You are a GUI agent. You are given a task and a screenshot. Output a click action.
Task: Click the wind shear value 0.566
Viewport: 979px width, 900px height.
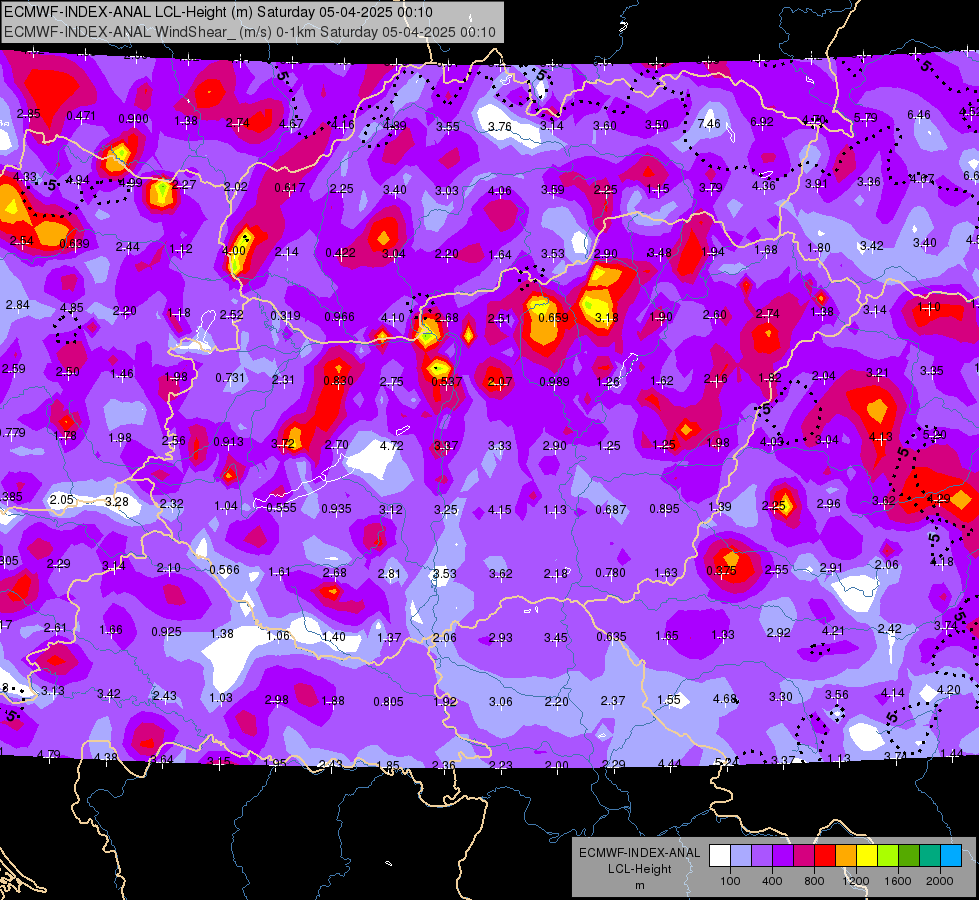[224, 570]
